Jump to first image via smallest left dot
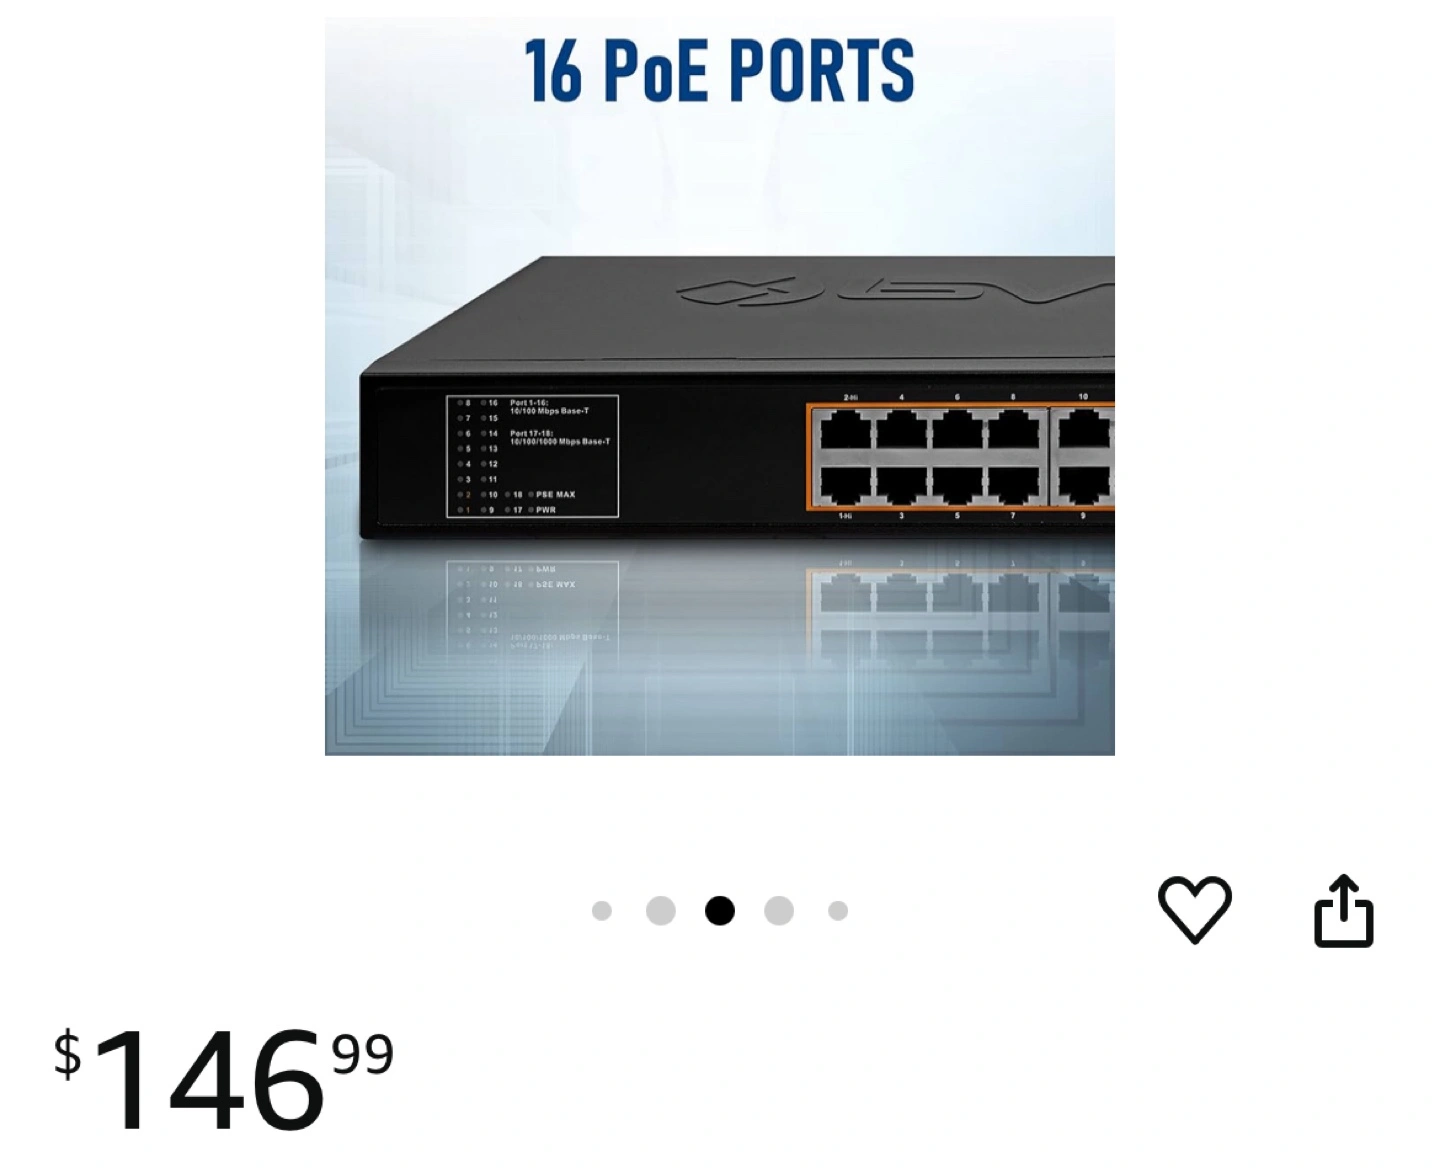This screenshot has width=1440, height=1168. click(602, 910)
